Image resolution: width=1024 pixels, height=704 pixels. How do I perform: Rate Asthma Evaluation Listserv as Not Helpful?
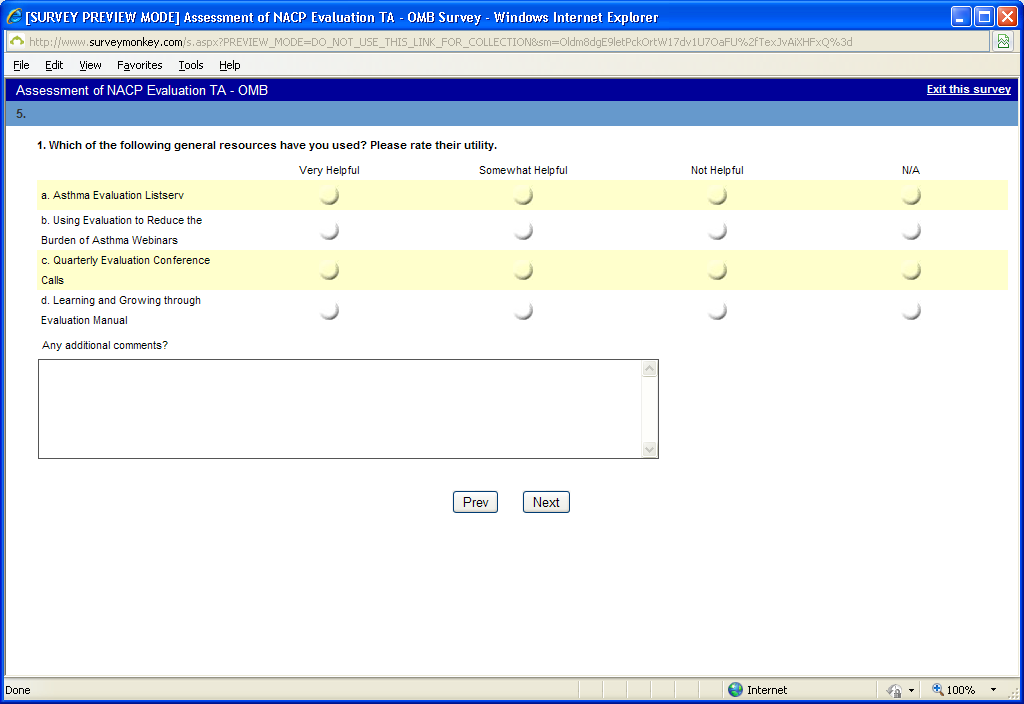[717, 195]
